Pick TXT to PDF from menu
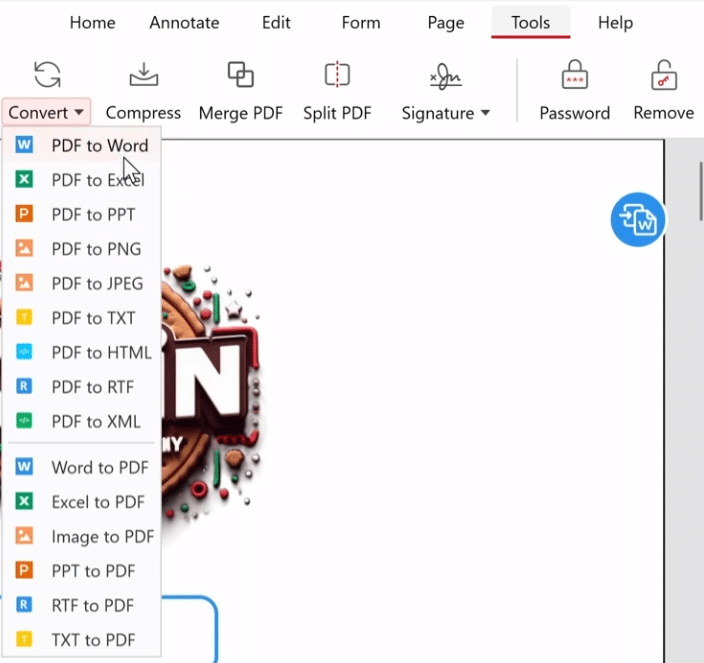Viewport: 704px width, 663px height. 82,640
